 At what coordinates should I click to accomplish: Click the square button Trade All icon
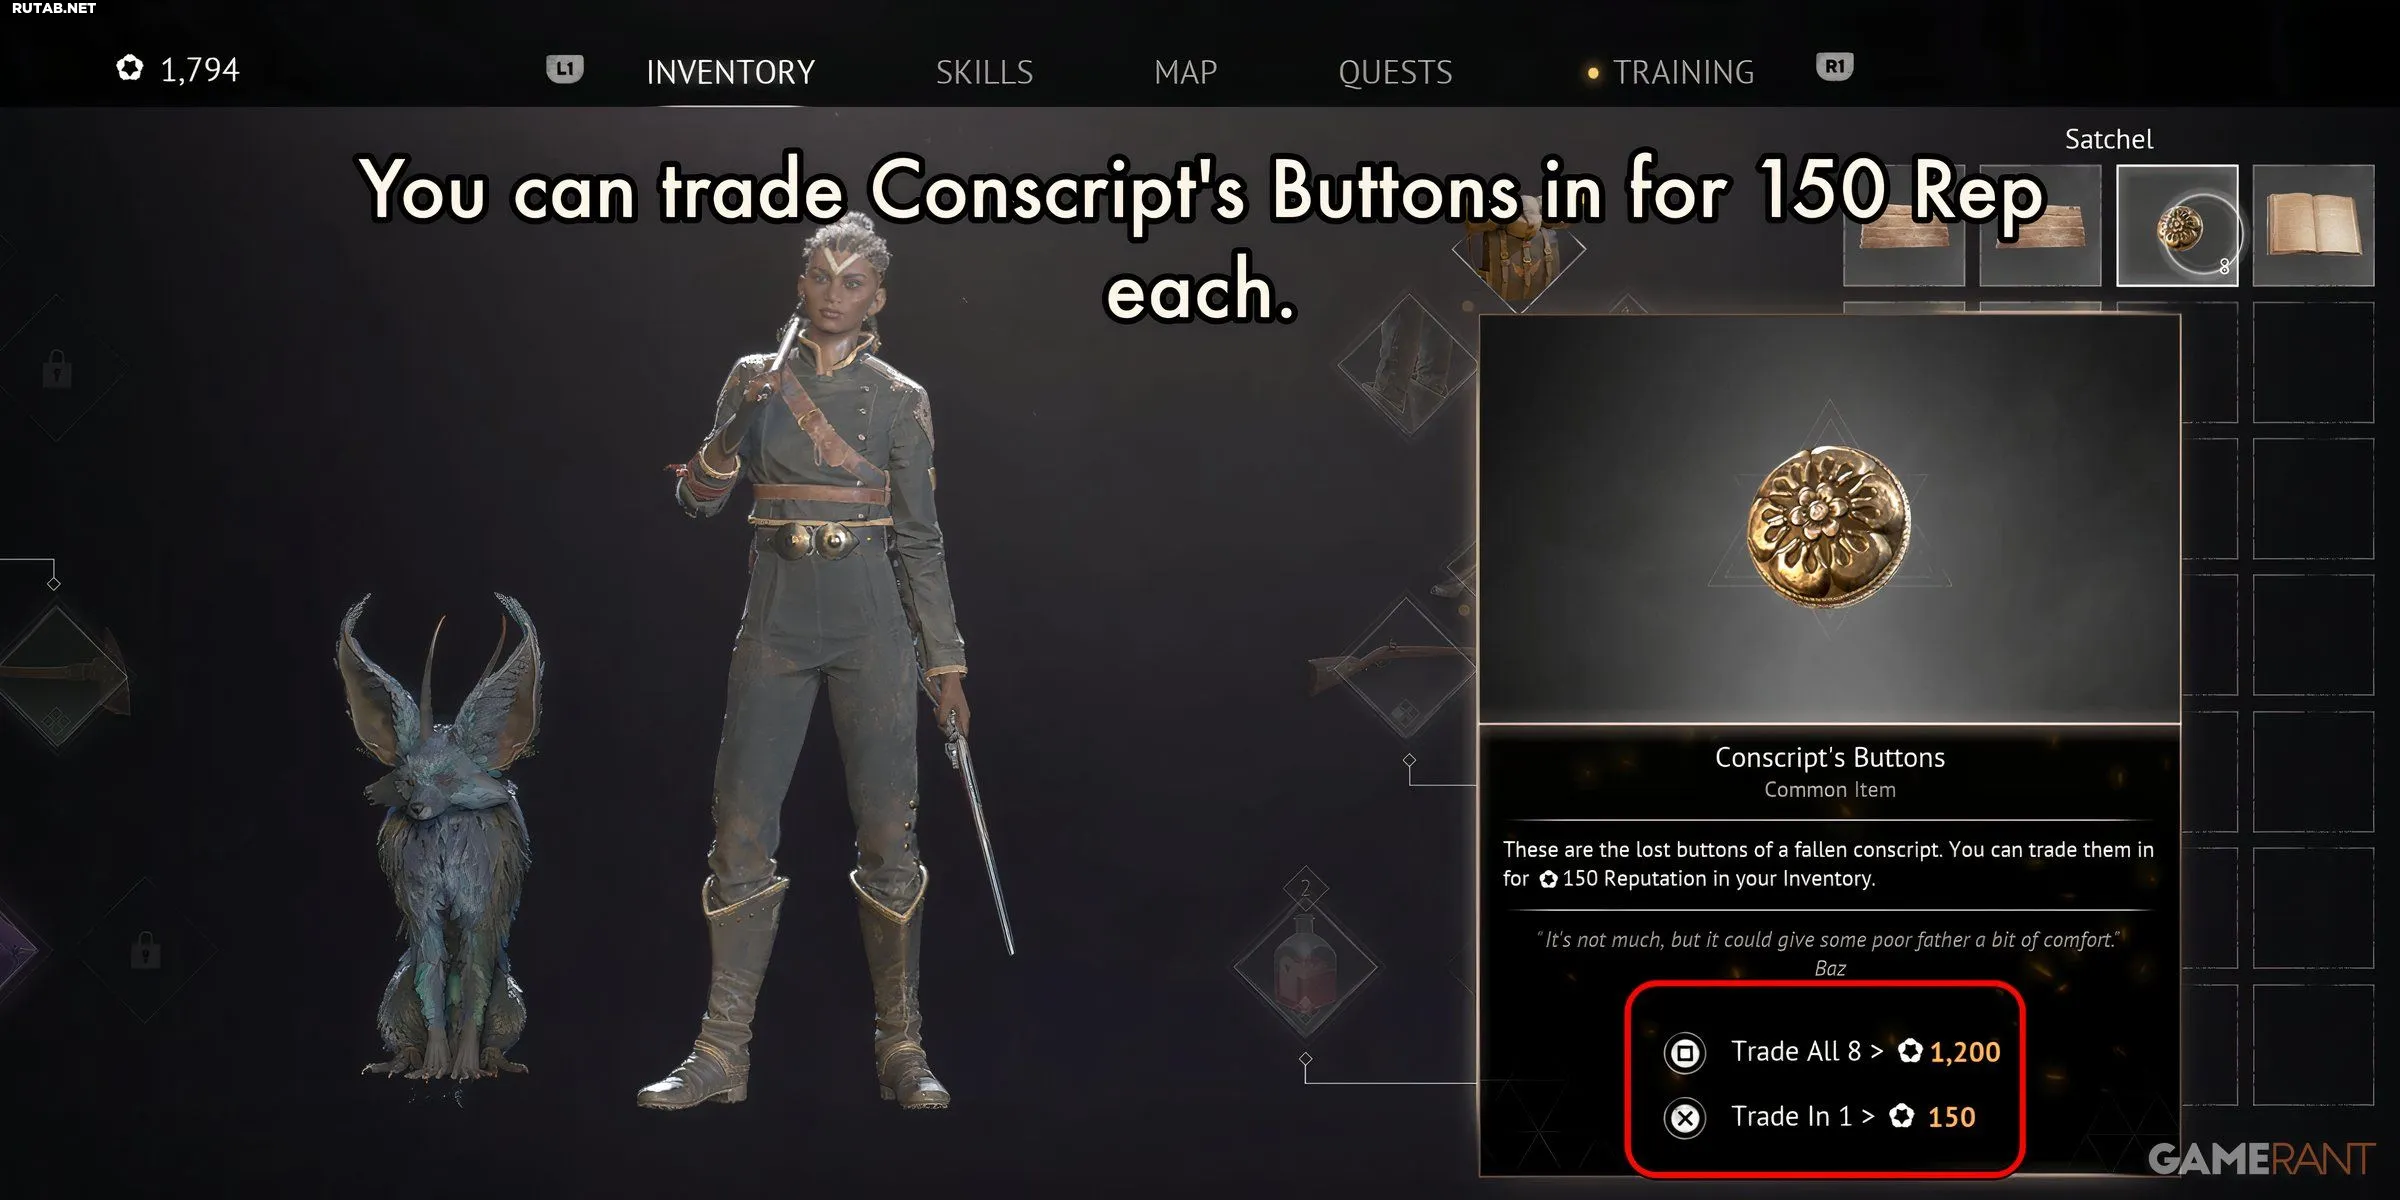point(1685,1053)
